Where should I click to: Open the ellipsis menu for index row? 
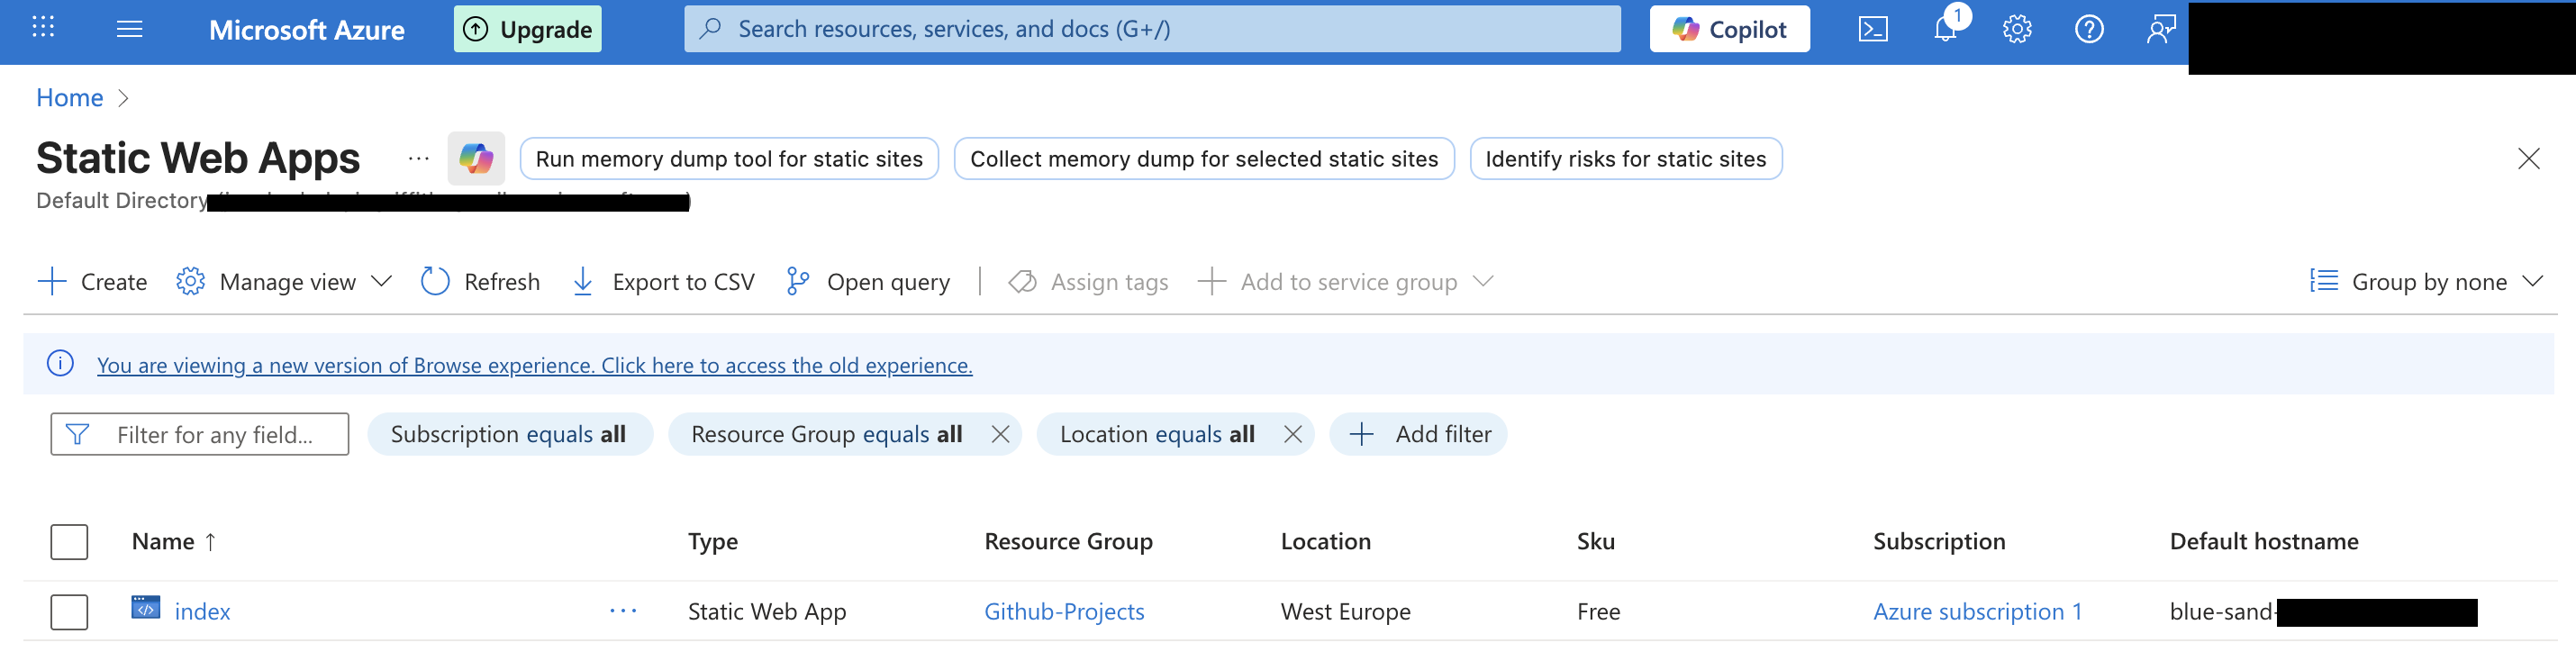(x=623, y=611)
